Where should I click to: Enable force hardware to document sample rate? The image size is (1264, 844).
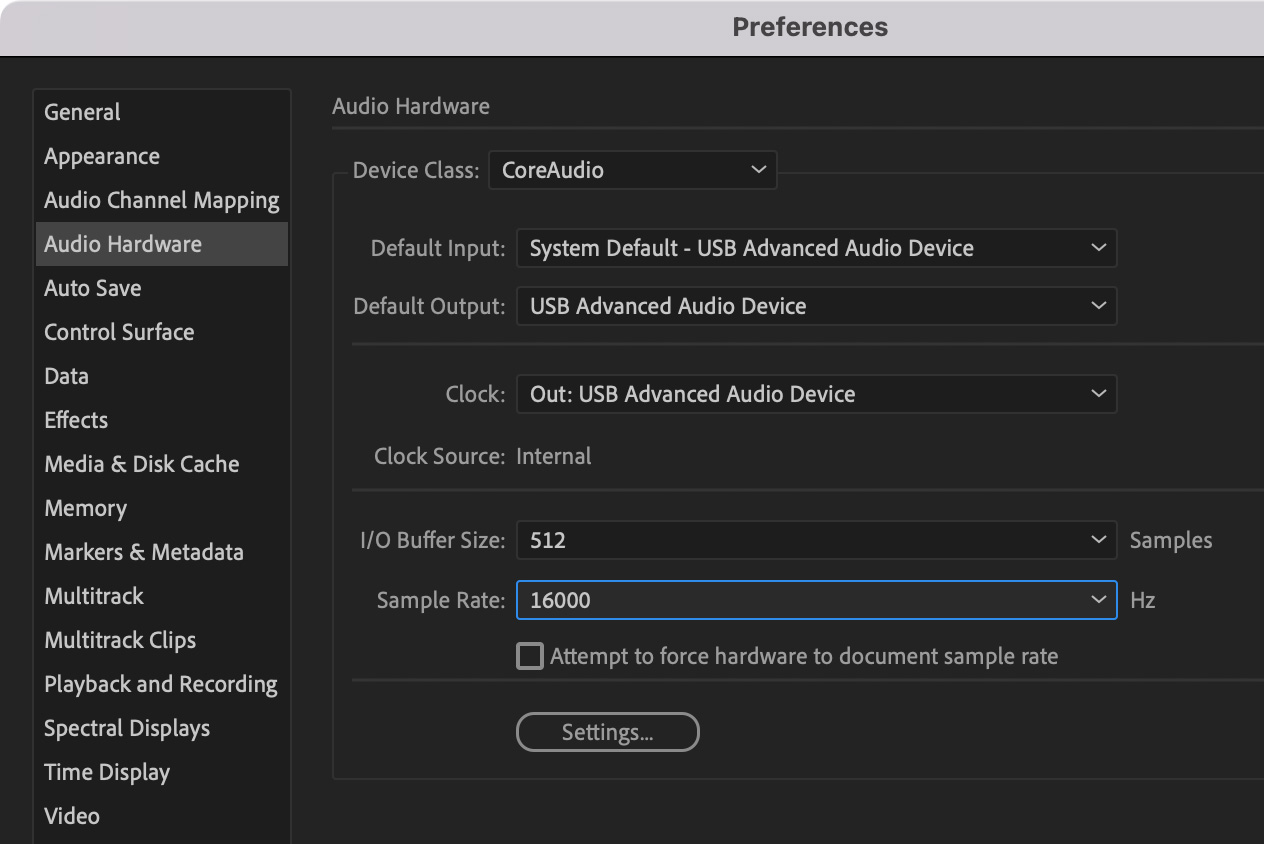[x=530, y=656]
